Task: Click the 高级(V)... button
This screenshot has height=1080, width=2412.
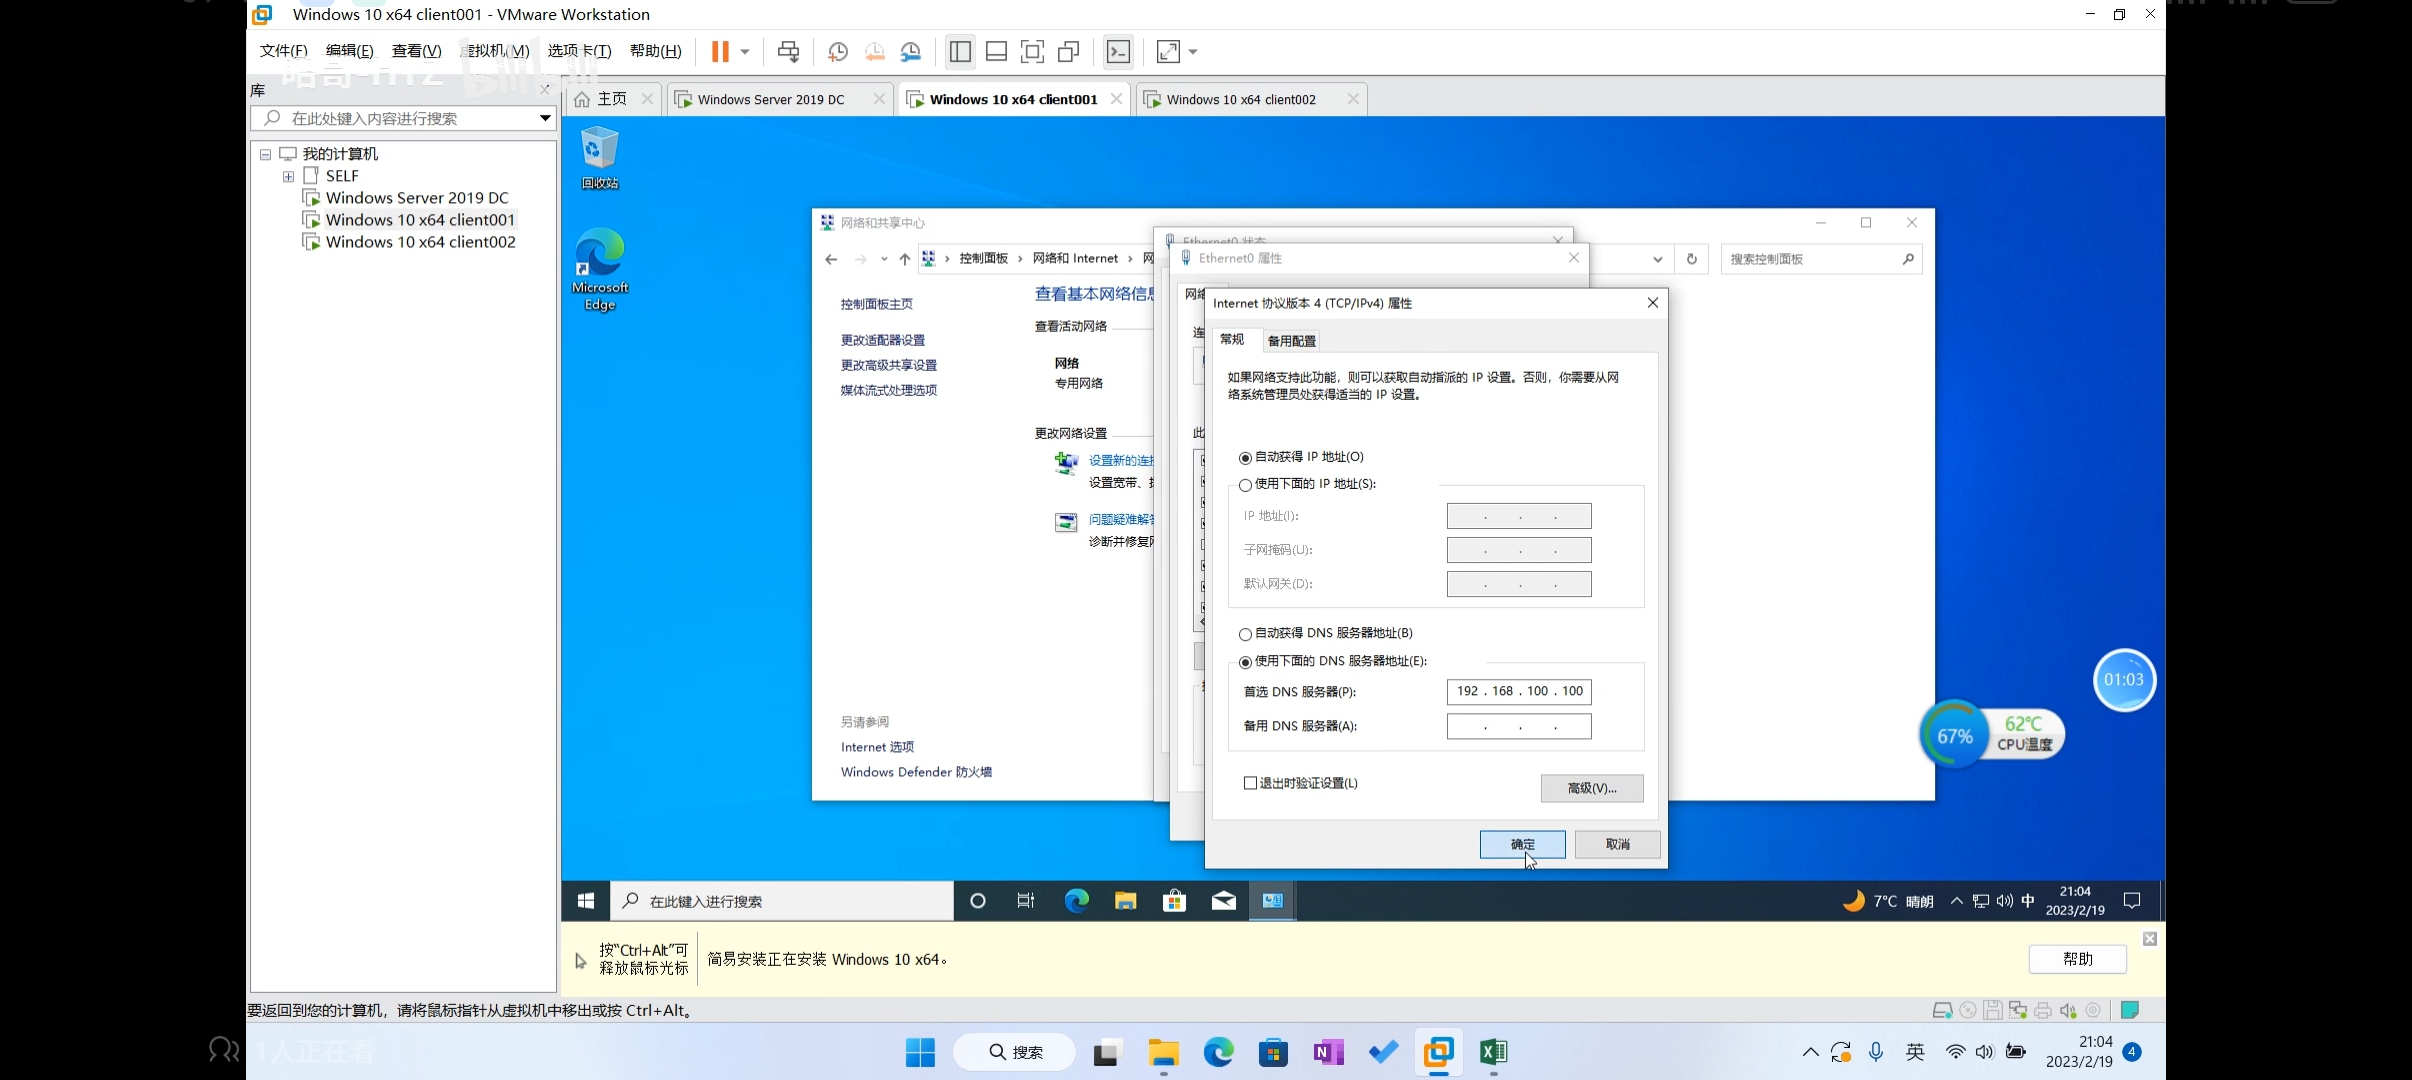Action: (1591, 788)
